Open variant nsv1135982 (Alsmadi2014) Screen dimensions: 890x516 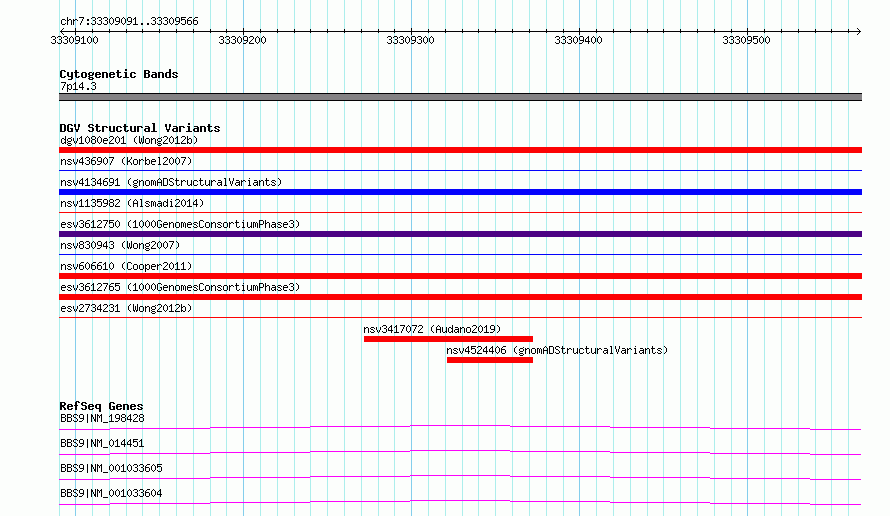[x=132, y=203]
